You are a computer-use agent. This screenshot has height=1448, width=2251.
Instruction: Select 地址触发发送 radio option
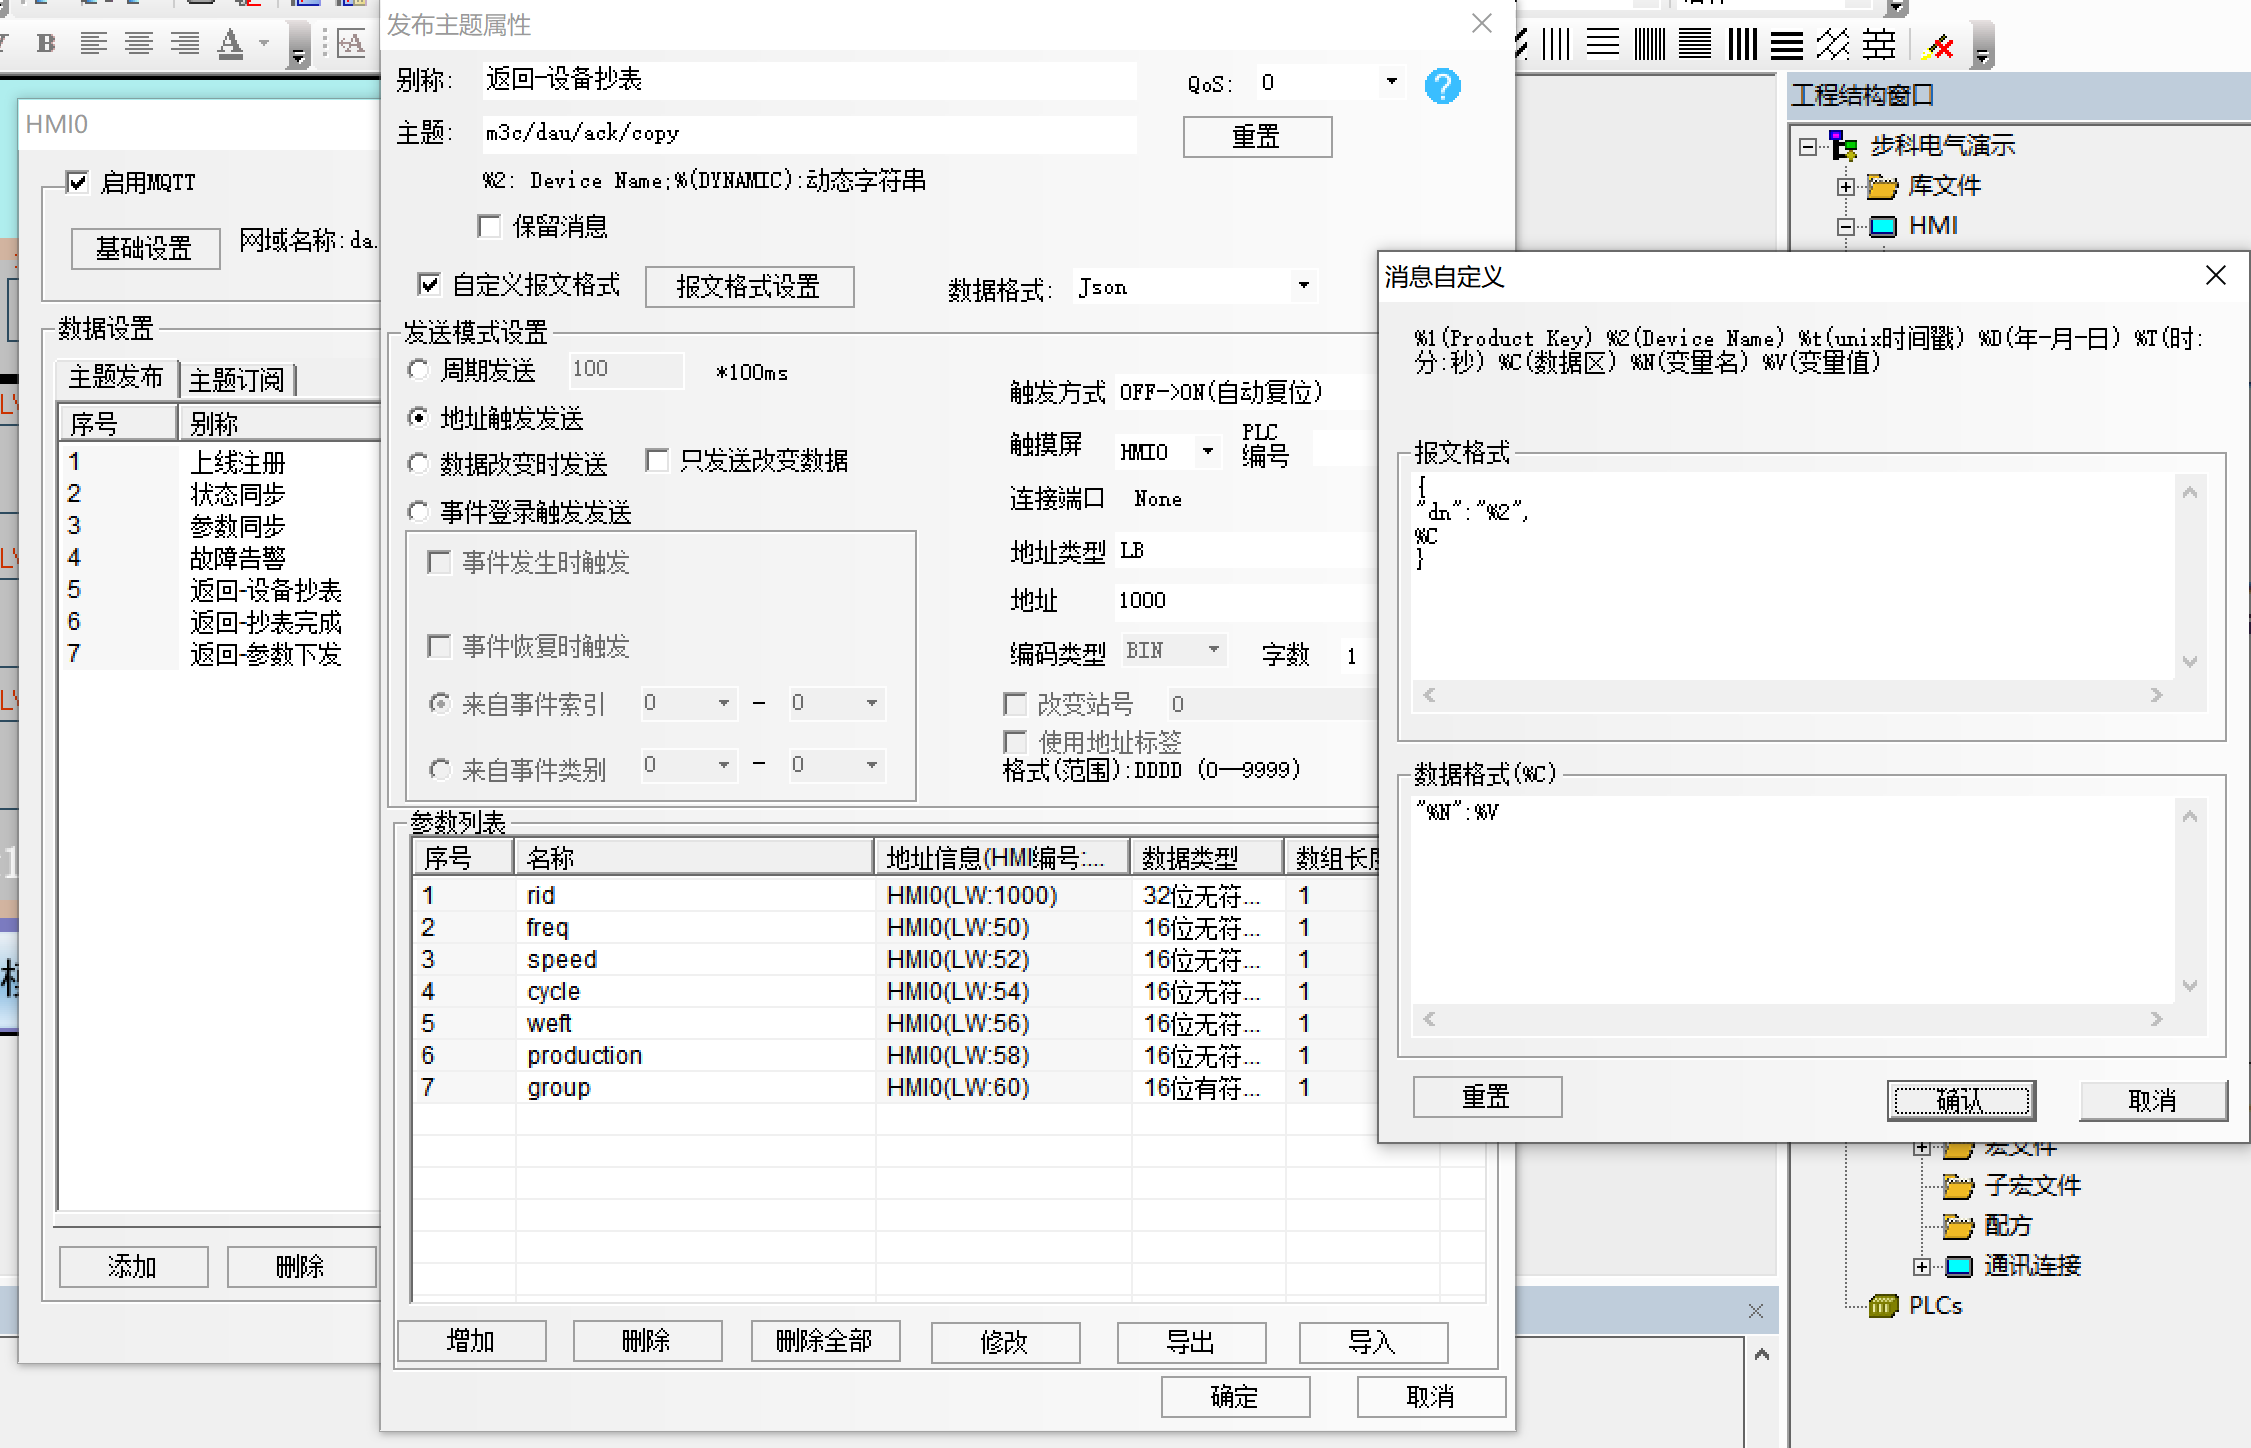(418, 417)
